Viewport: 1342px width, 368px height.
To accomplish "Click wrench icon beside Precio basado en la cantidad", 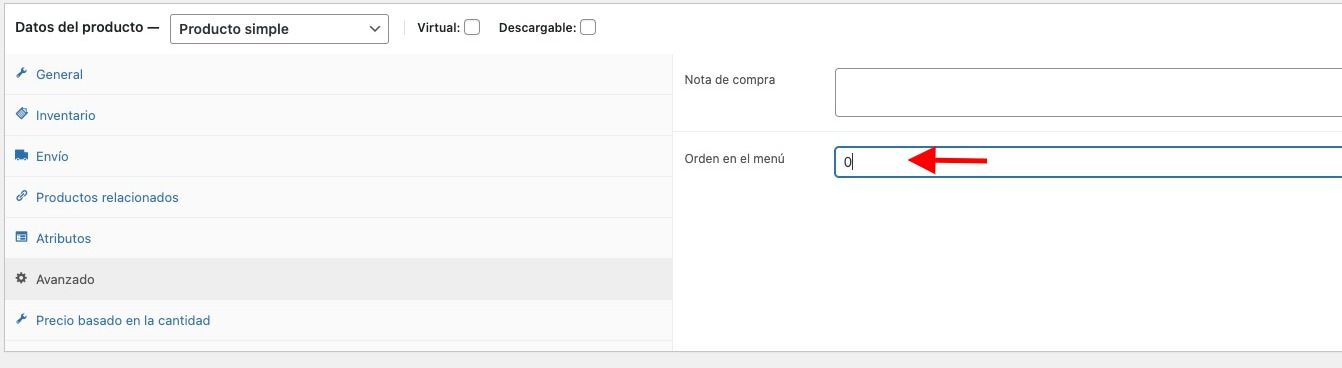I will coord(21,320).
